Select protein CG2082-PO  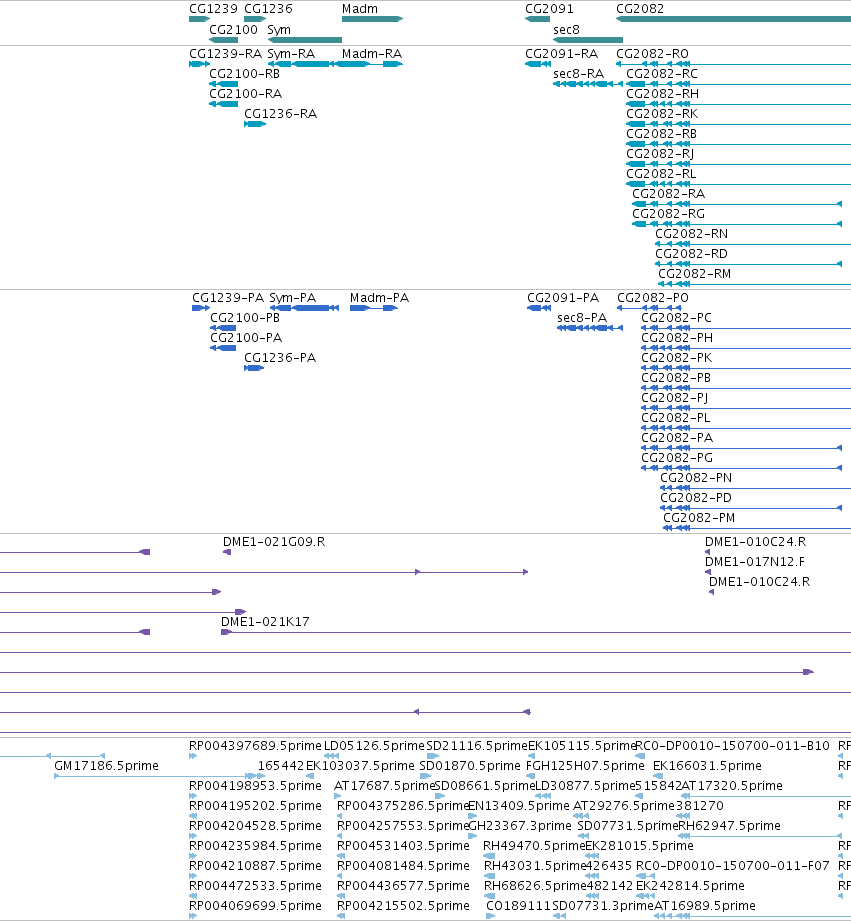652,298
